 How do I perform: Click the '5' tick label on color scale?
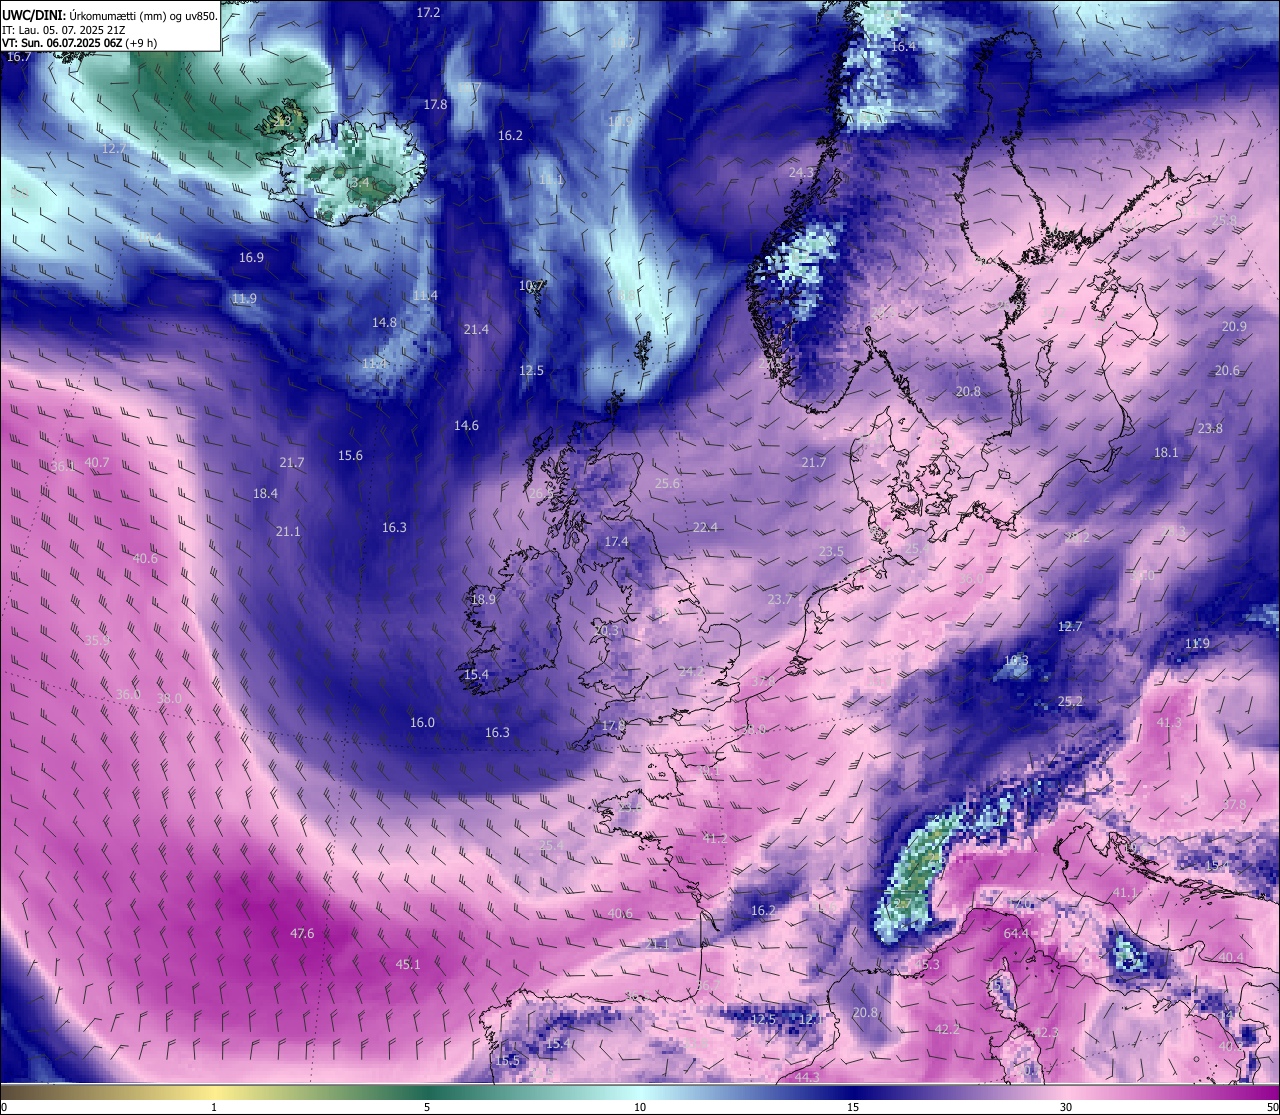pyautogui.click(x=427, y=1107)
